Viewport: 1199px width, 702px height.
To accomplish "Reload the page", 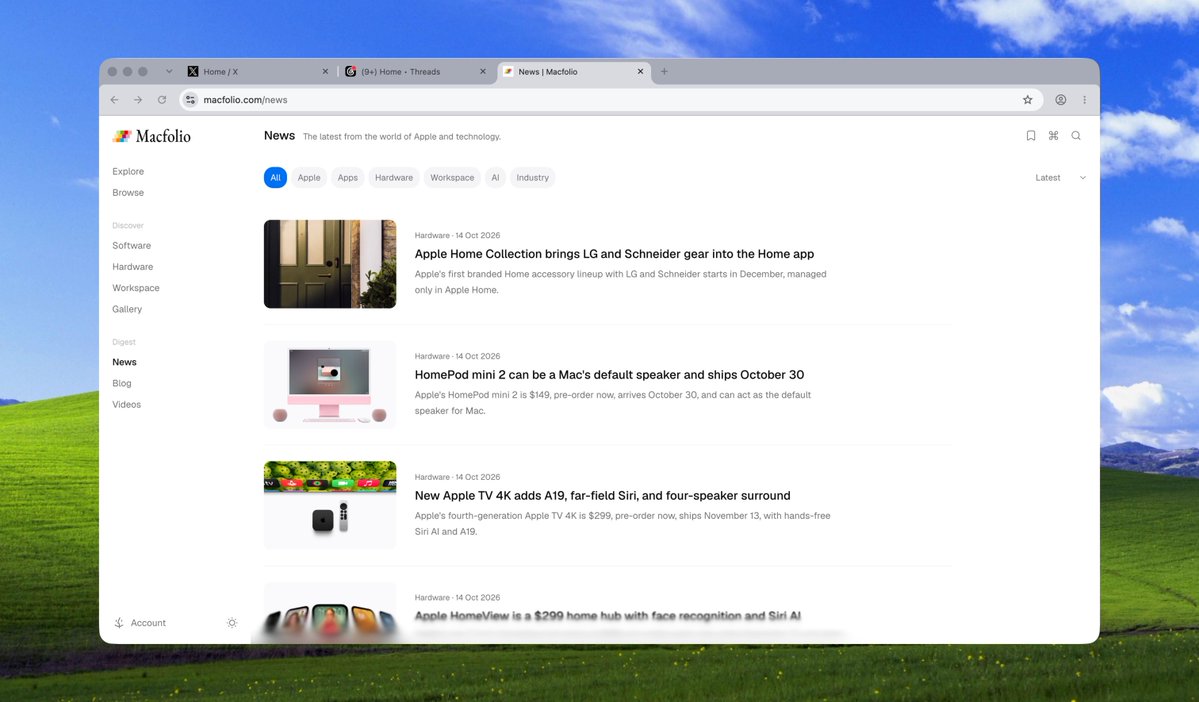I will (162, 99).
